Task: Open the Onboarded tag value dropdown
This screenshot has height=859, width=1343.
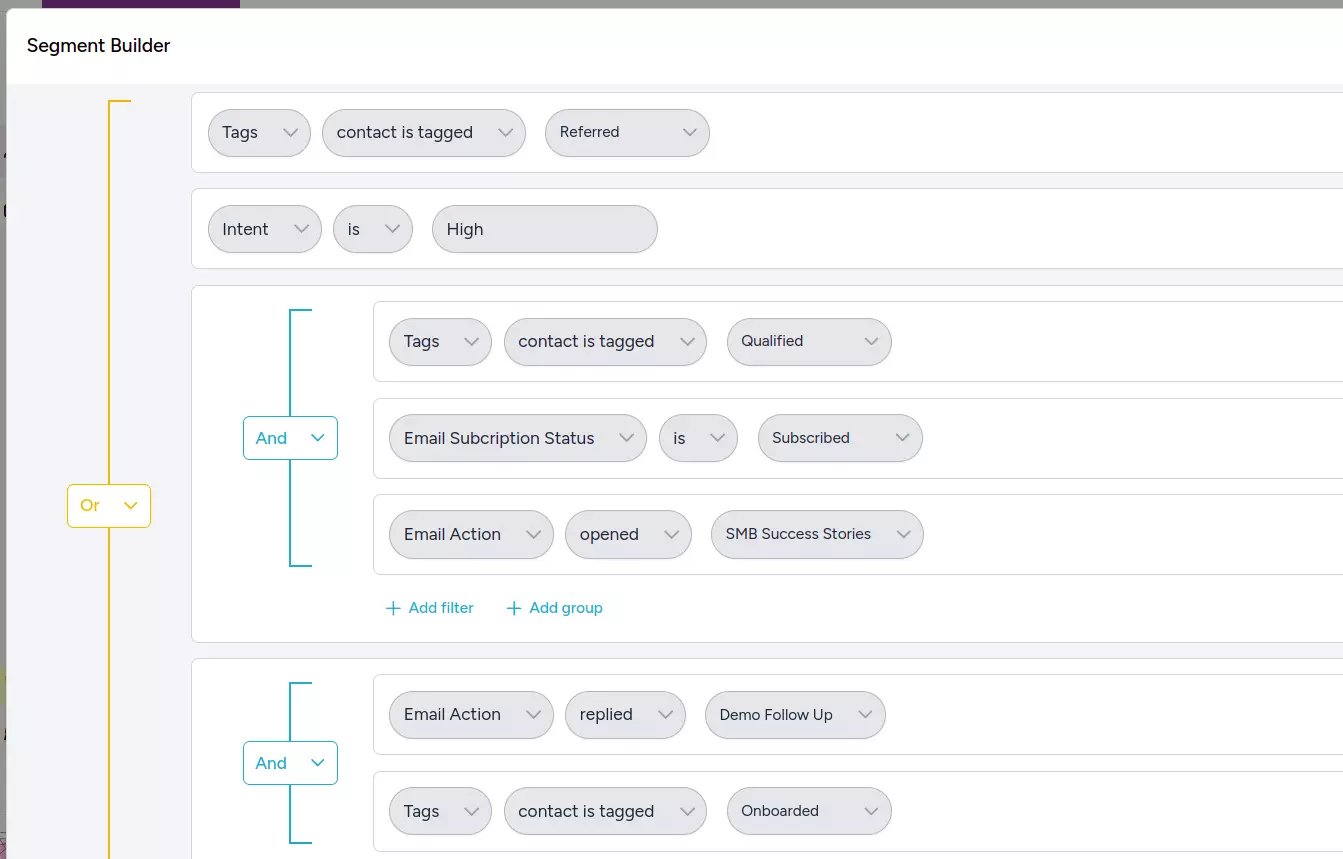Action: [809, 811]
